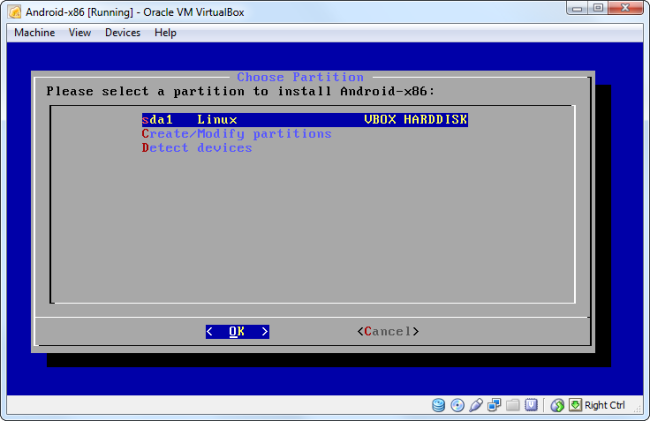Screen dimensions: 650x421
Task: Open the Help menu
Action: click(165, 32)
